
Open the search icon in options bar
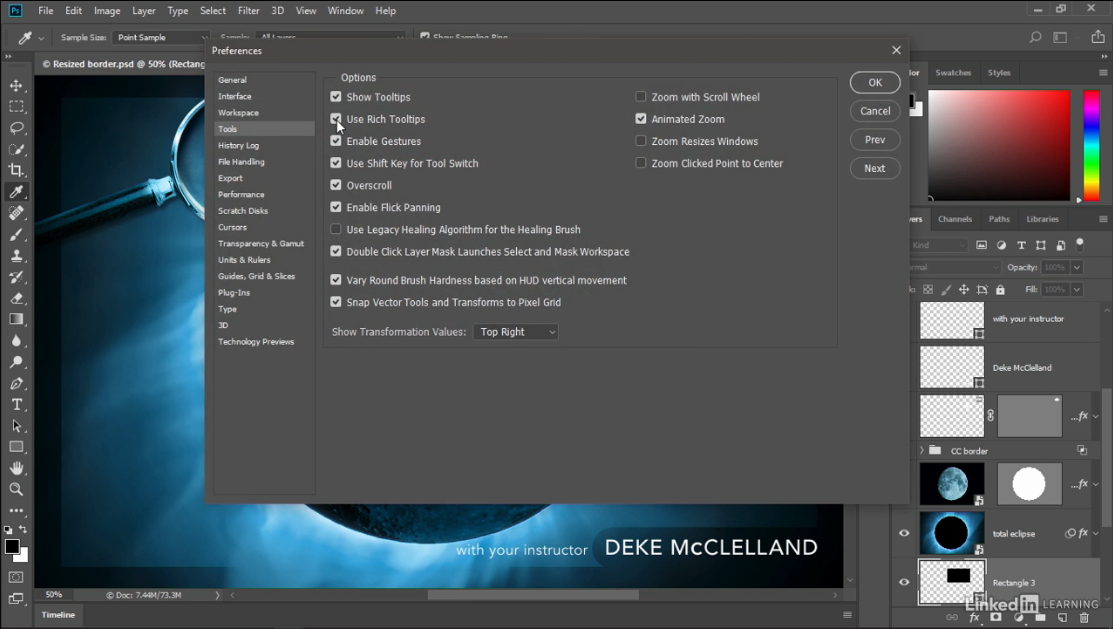click(1036, 37)
